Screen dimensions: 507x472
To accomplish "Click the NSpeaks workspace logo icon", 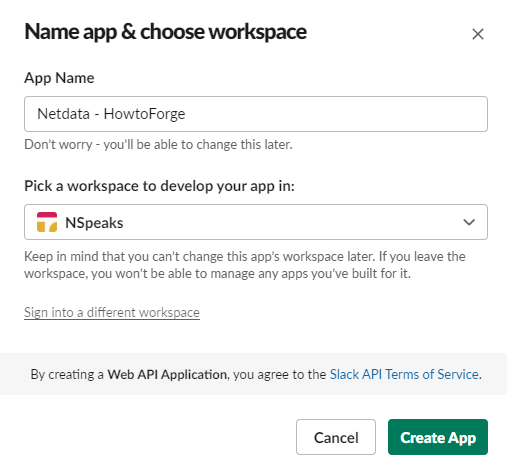I will [x=47, y=222].
